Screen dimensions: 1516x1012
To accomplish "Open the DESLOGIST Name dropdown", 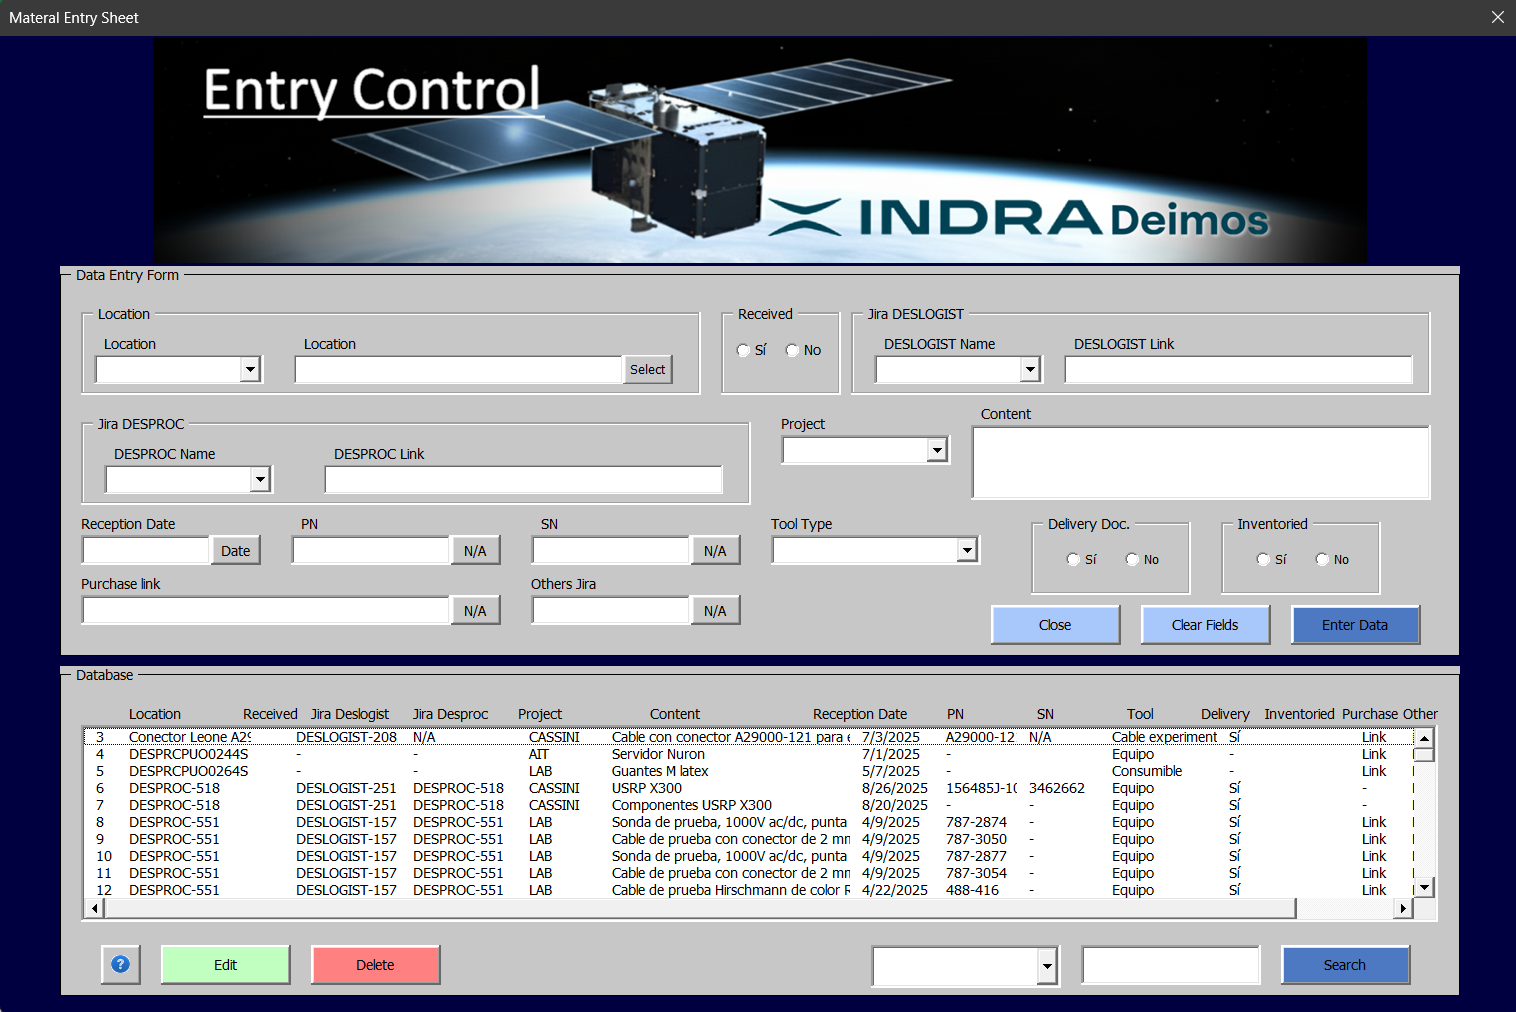I will point(1030,370).
